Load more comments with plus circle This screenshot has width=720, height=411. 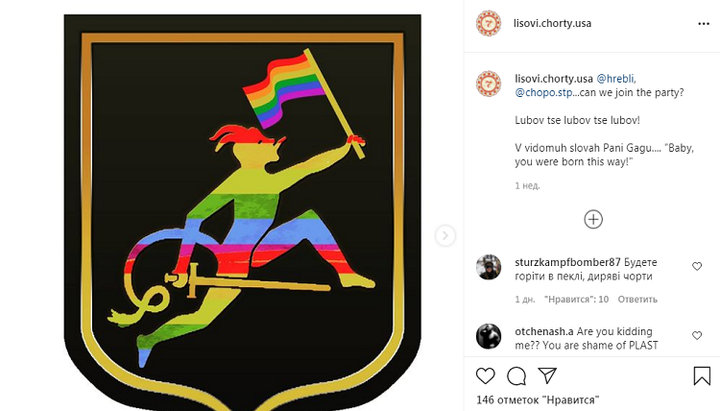pos(593,220)
